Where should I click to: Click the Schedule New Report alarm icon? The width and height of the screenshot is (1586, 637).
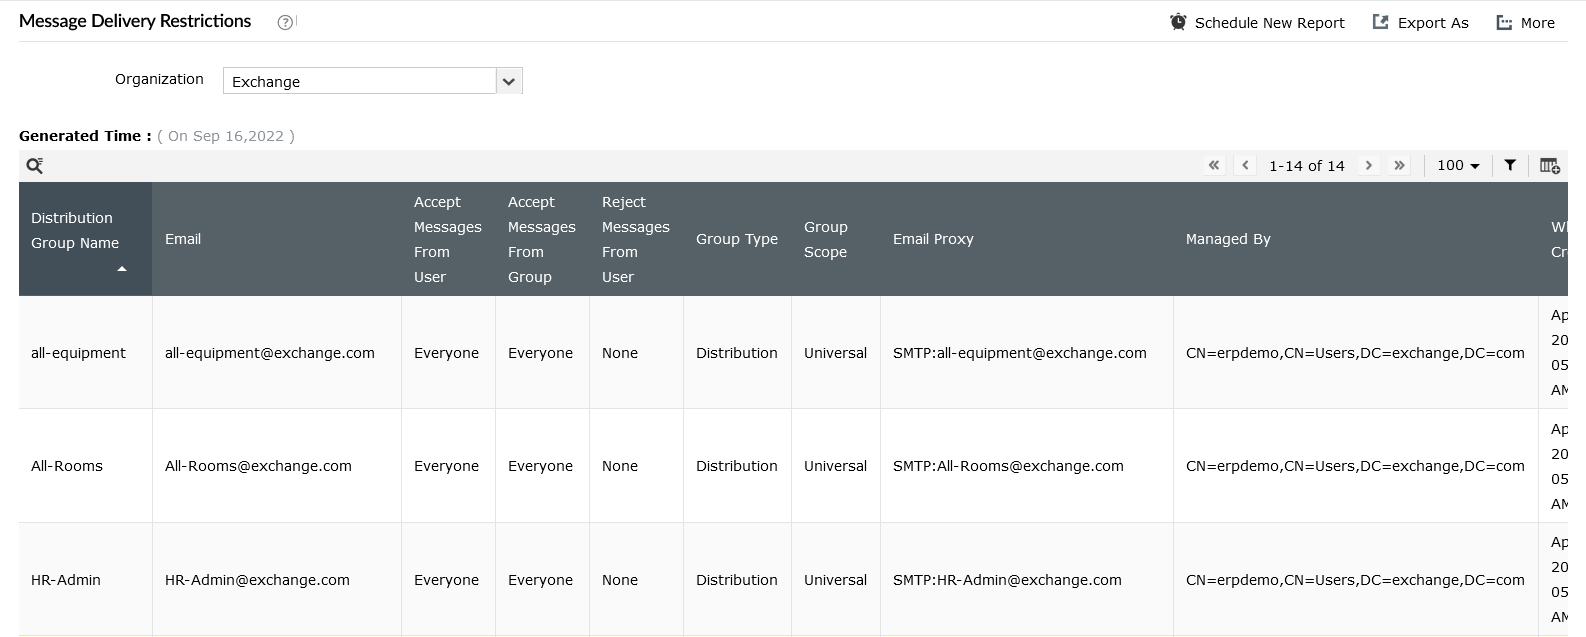coord(1178,22)
